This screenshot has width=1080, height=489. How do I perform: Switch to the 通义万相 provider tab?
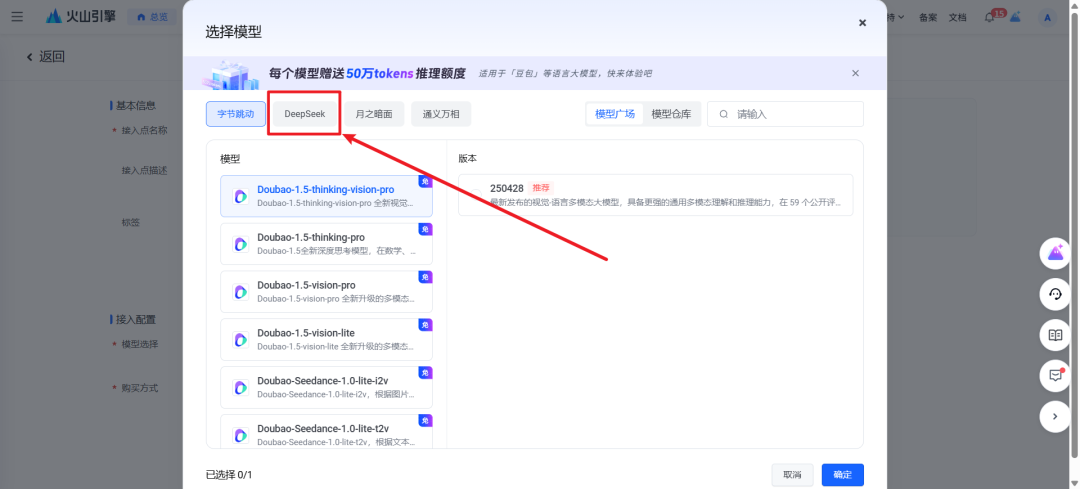[x=441, y=114]
